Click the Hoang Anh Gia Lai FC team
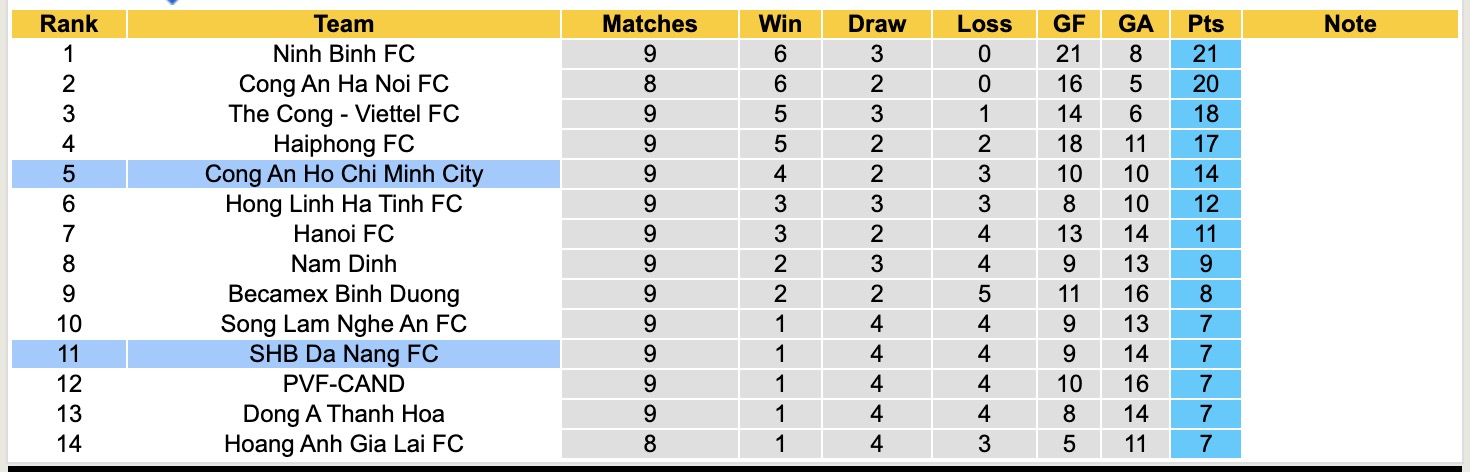This screenshot has width=1470, height=472. coord(343,443)
